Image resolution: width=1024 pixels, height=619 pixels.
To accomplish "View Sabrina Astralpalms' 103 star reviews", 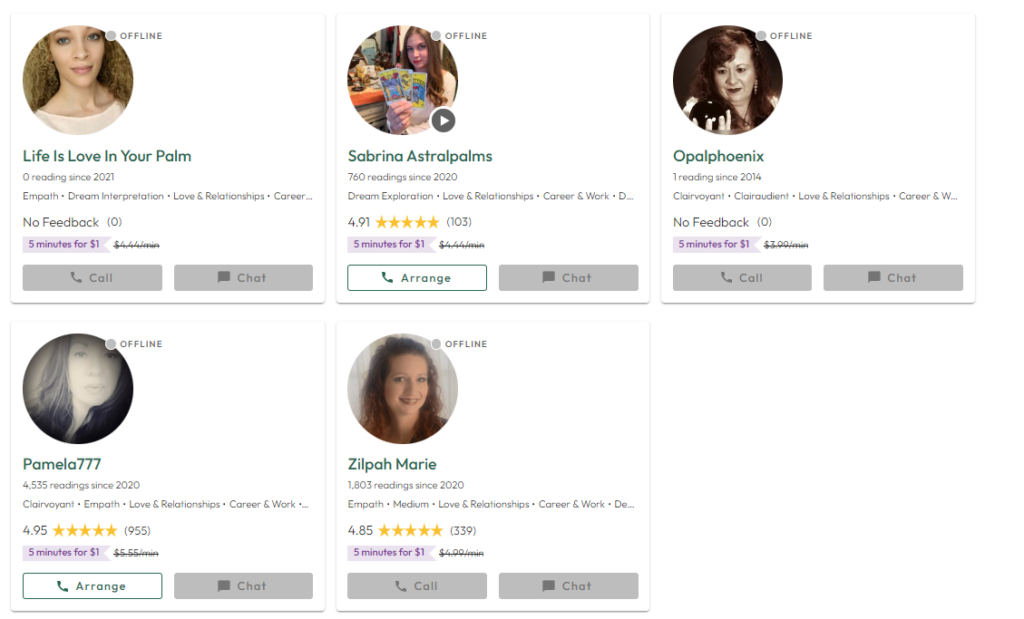I will (407, 222).
